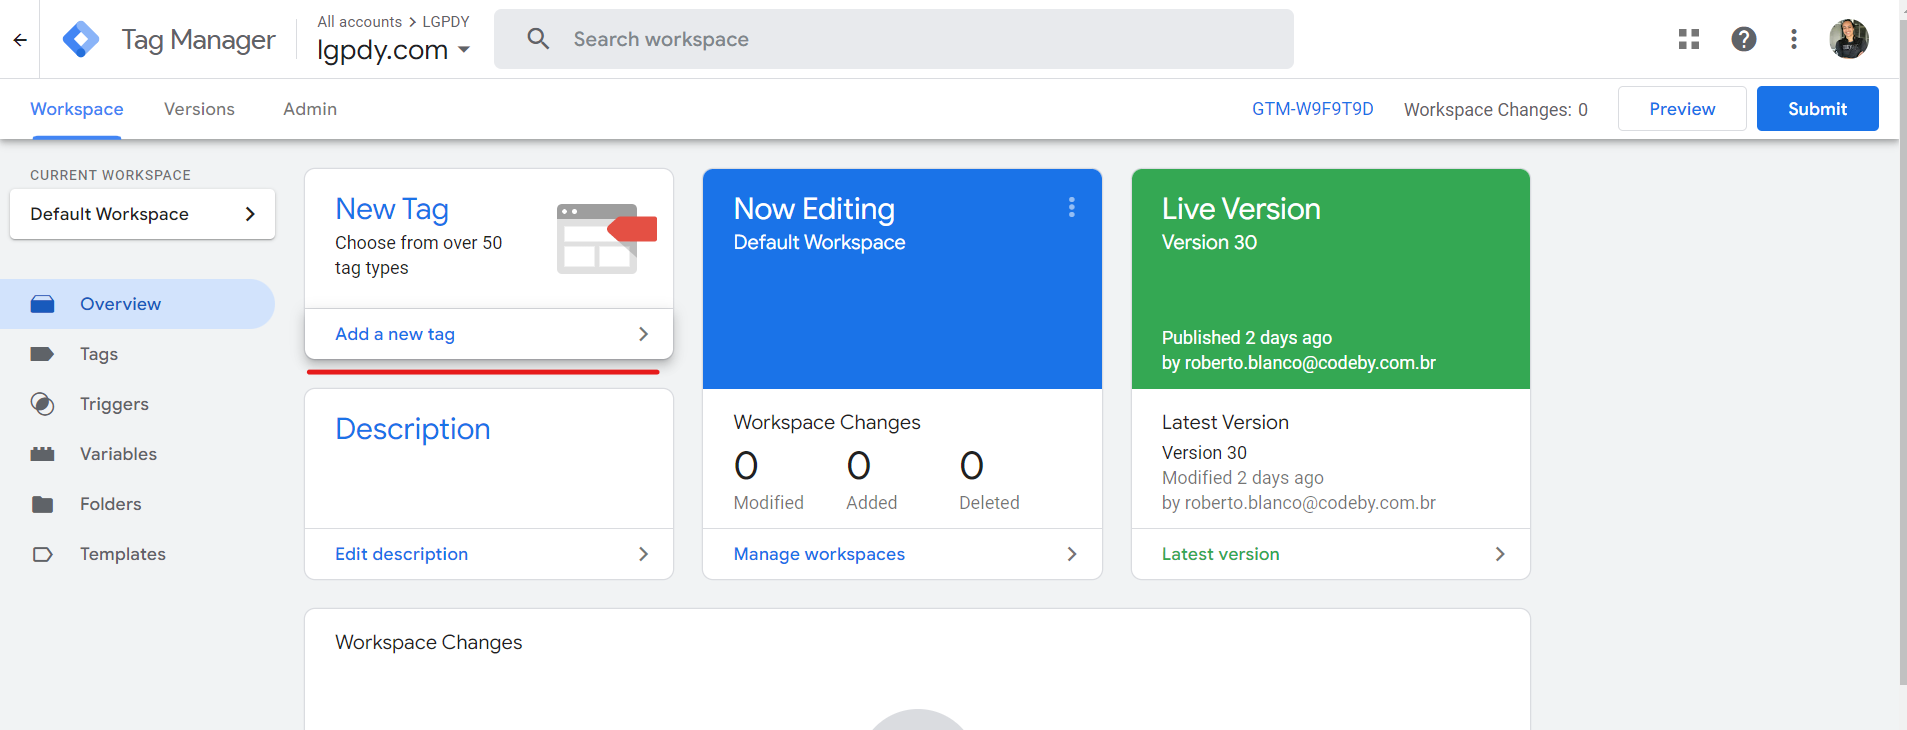Click the back arrow icon
The image size is (1907, 730).
20,40
